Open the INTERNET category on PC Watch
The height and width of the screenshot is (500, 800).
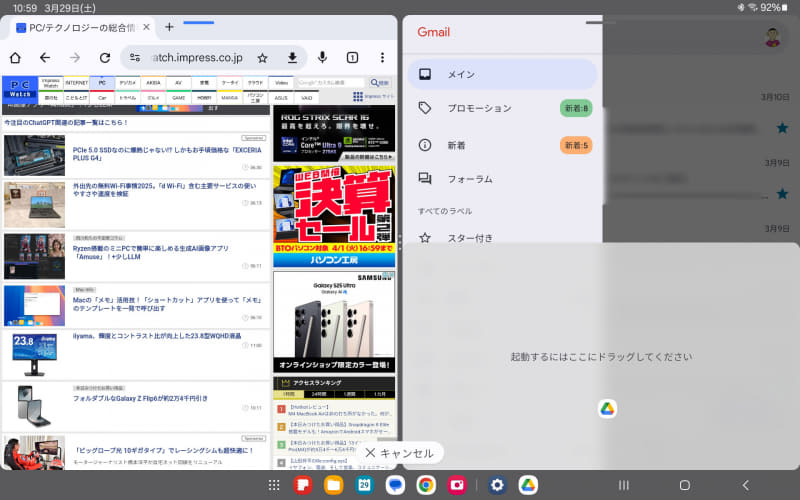pos(77,83)
